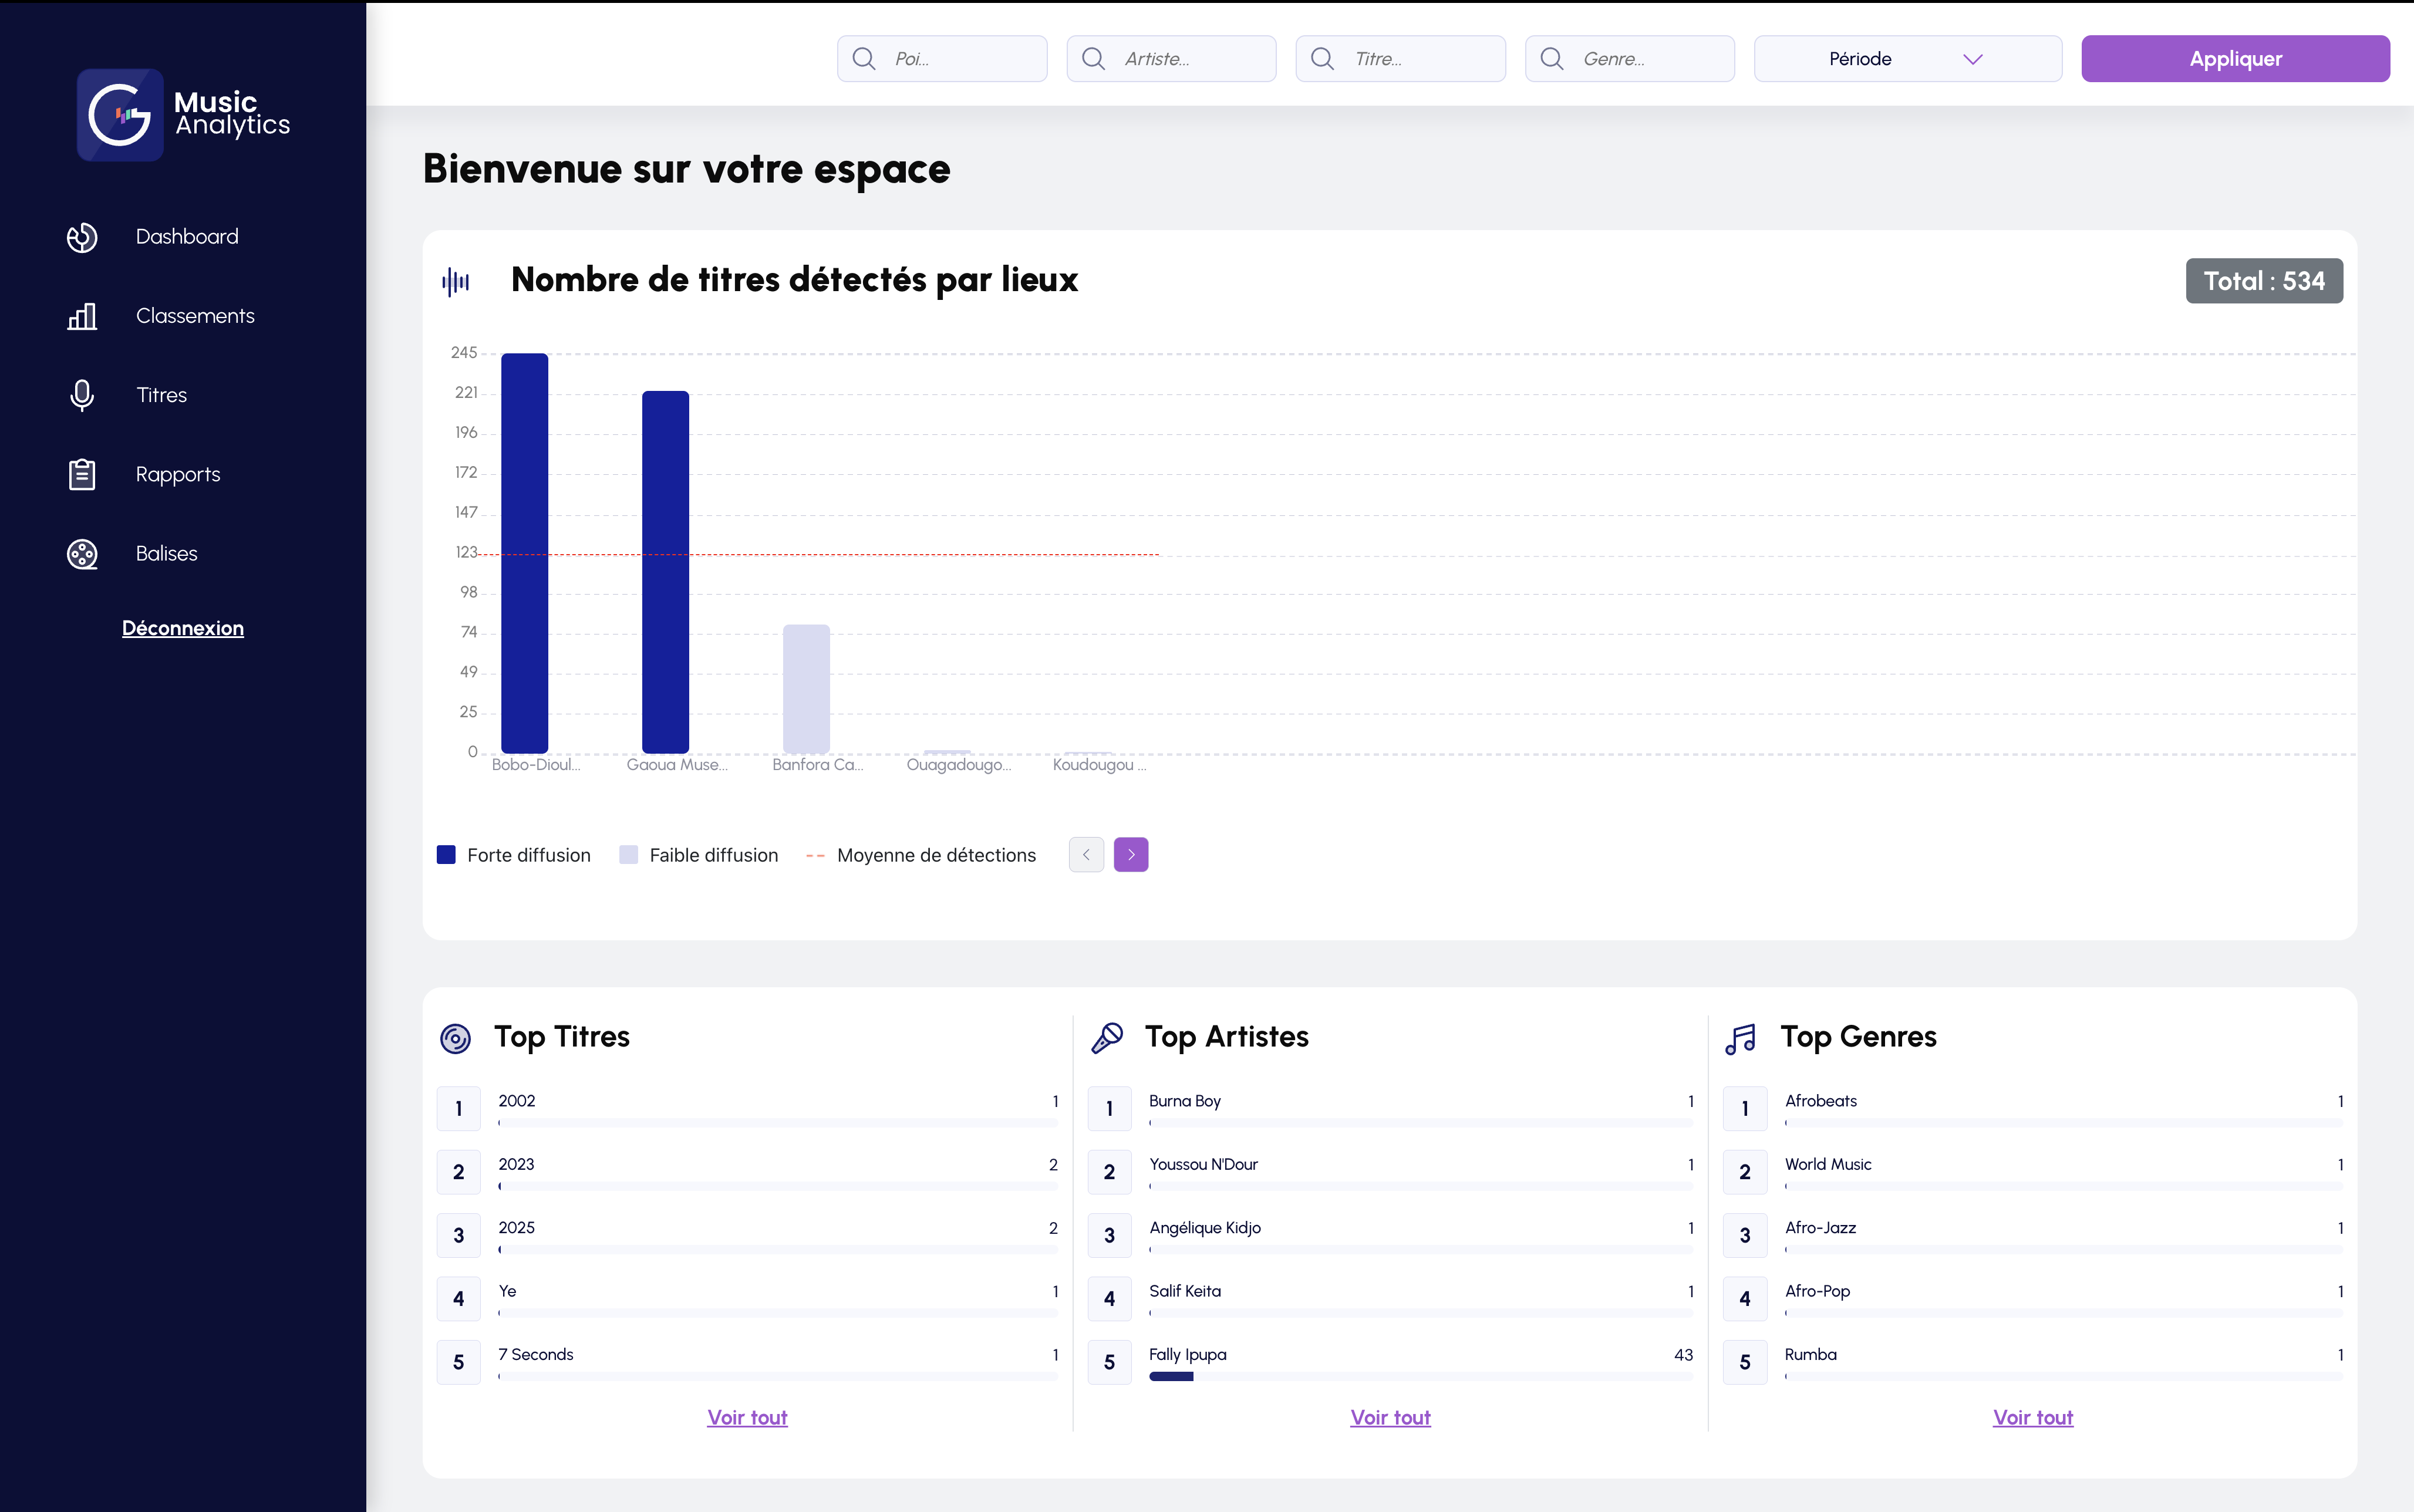Open the Période dropdown
The image size is (2414, 1512).
[x=1907, y=59]
